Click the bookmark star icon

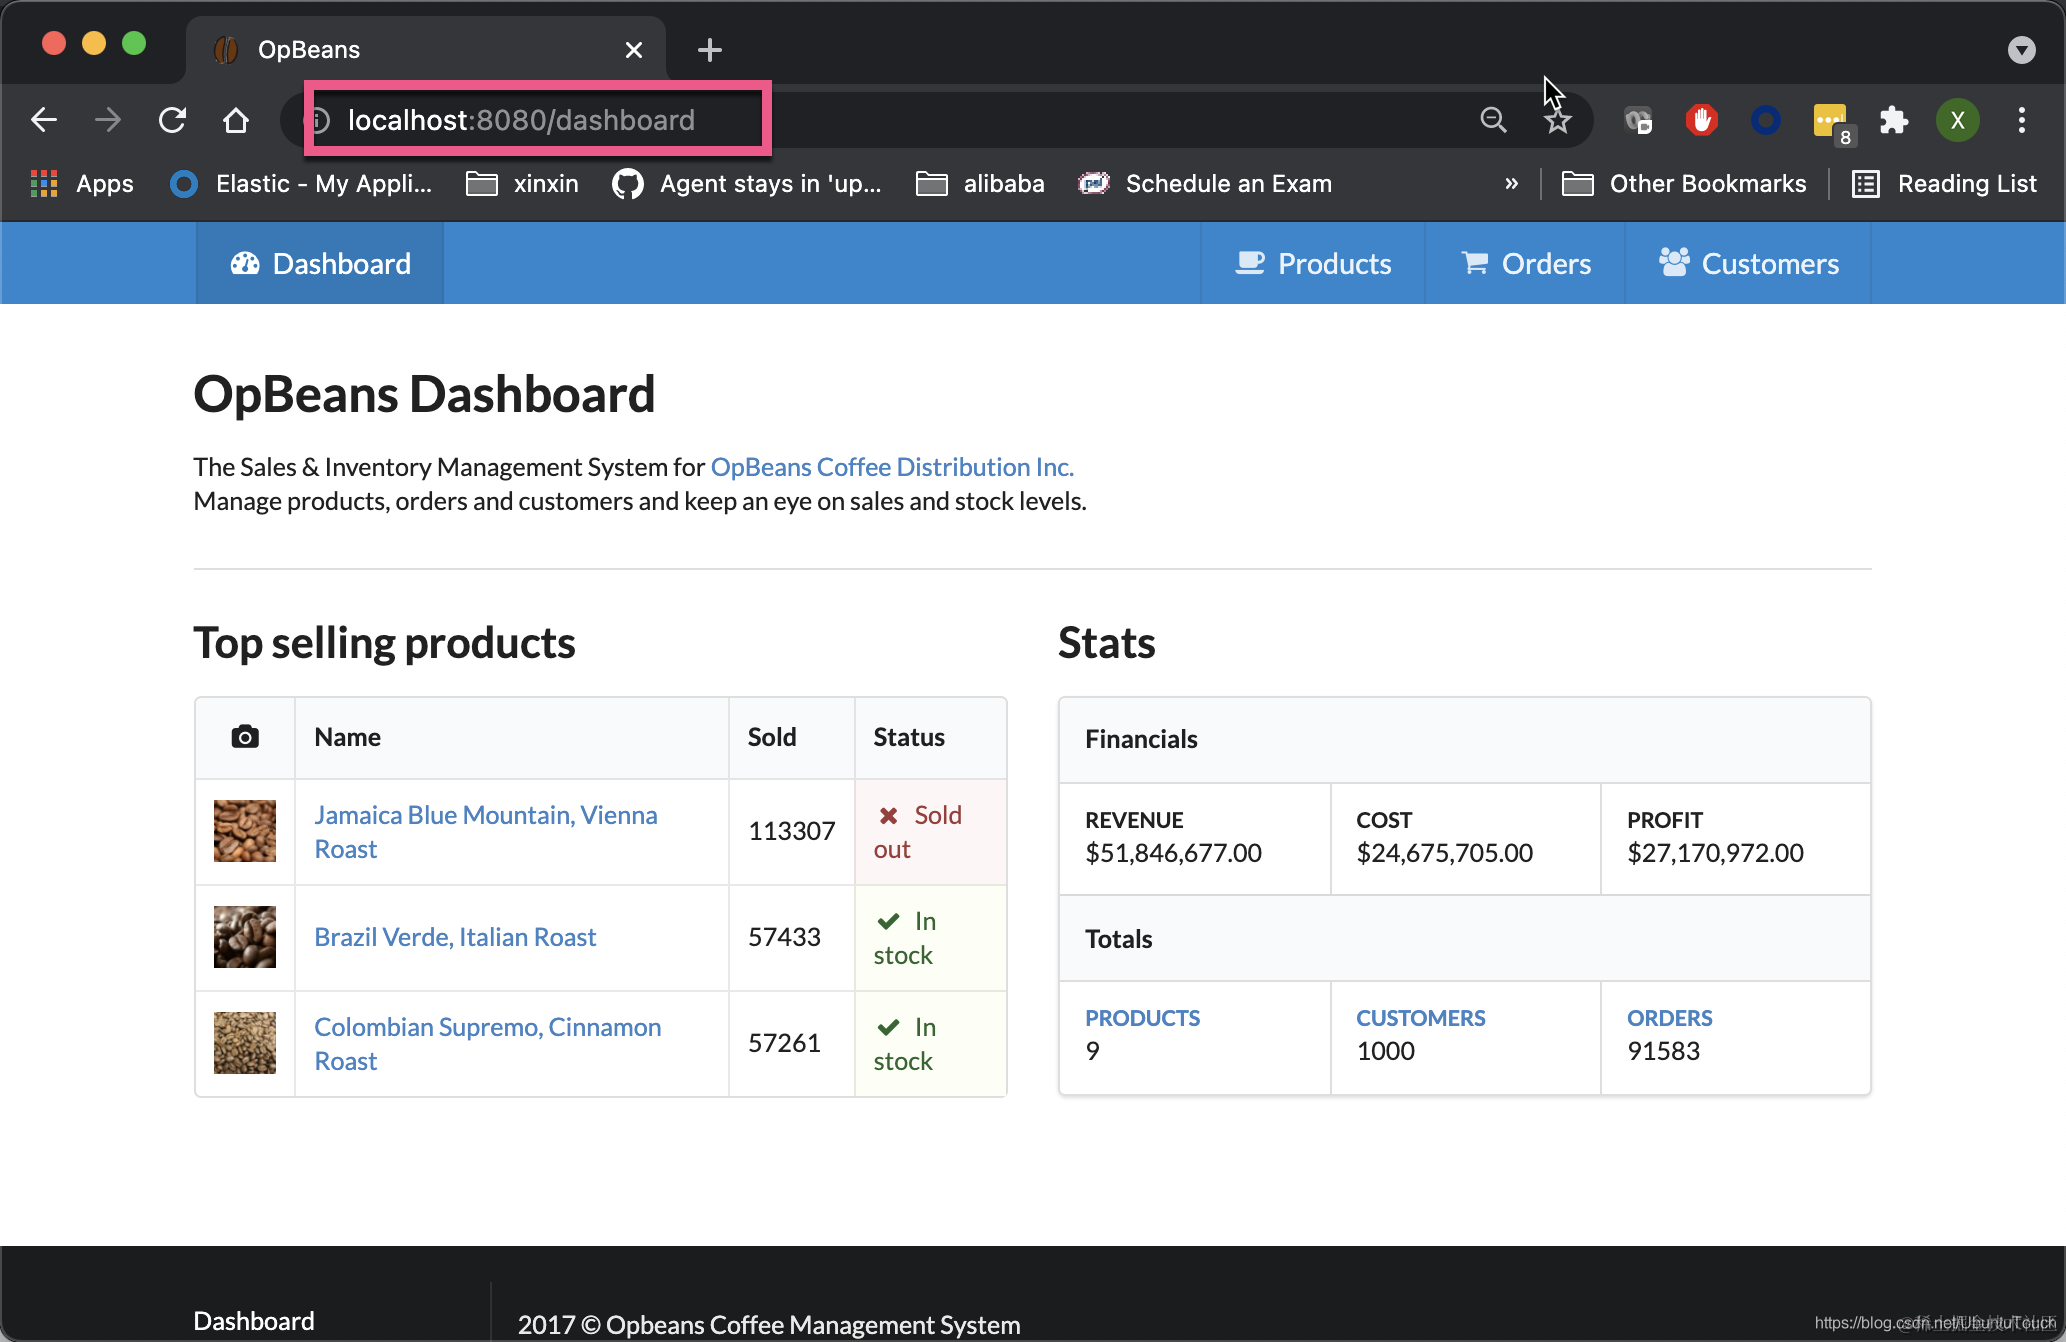pos(1557,122)
